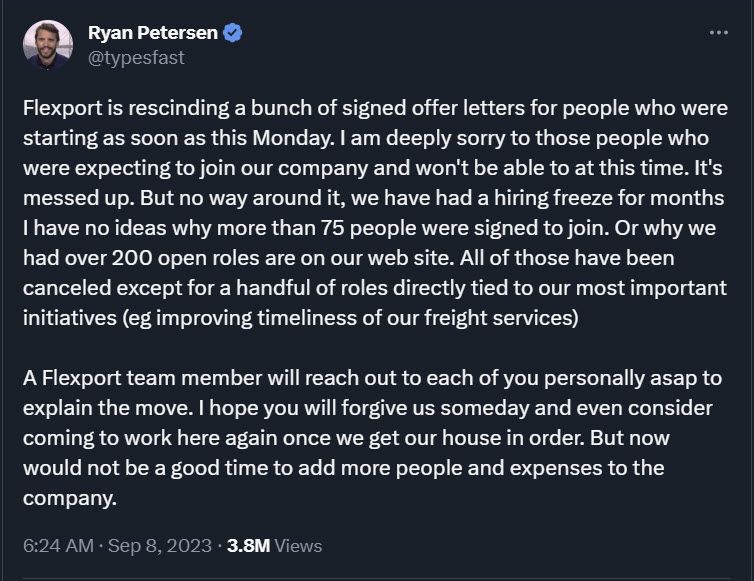
Task: Click the blue verified checkmark badge
Action: tap(233, 33)
